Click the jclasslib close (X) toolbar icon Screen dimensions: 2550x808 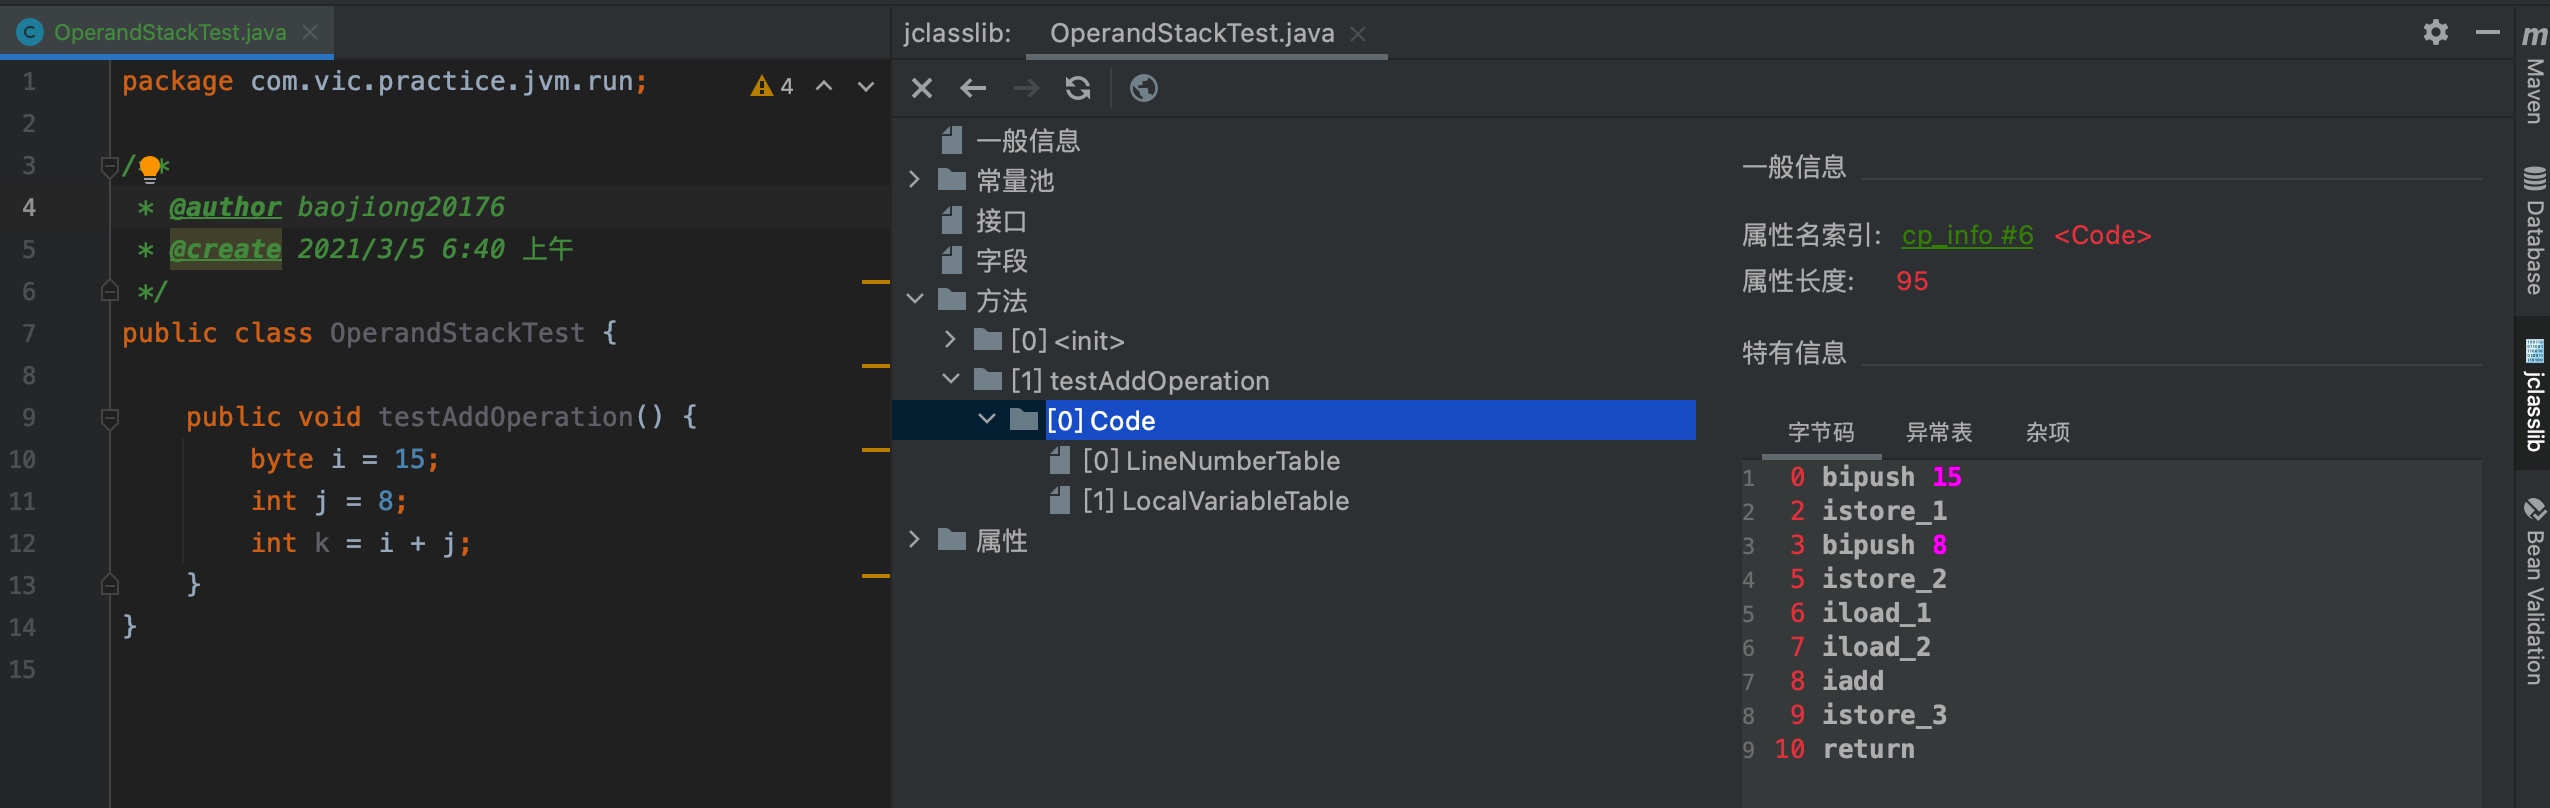921,89
